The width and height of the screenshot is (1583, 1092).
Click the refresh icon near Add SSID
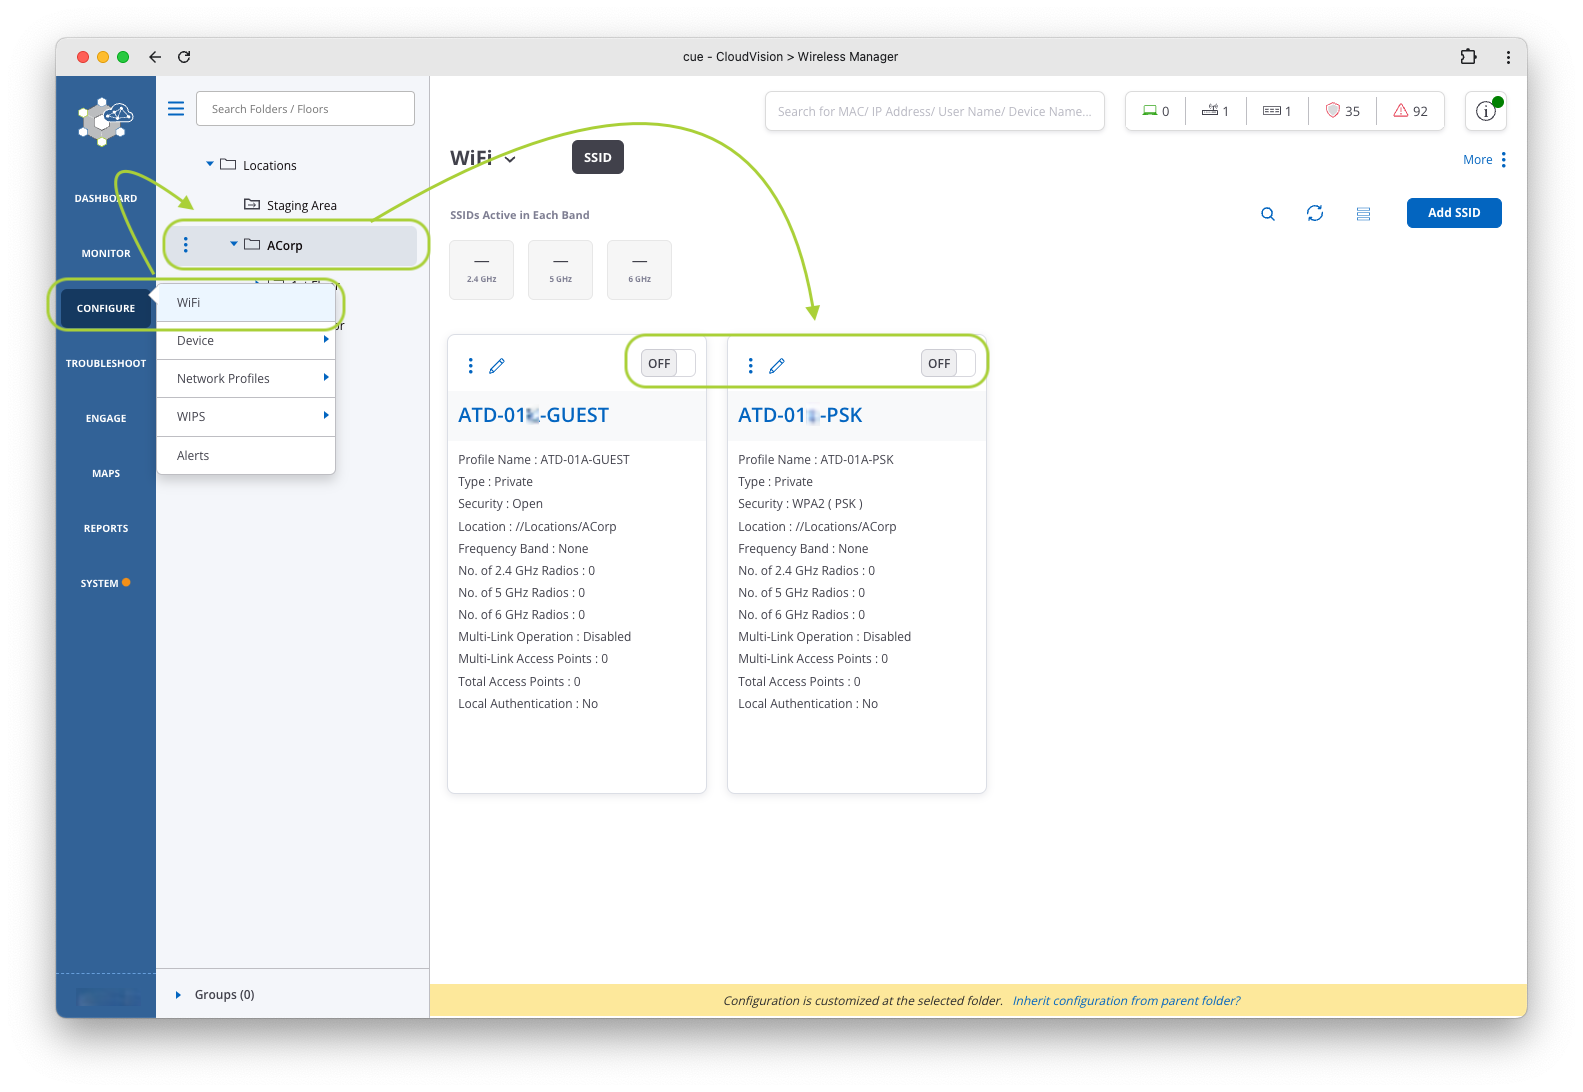pos(1315,213)
